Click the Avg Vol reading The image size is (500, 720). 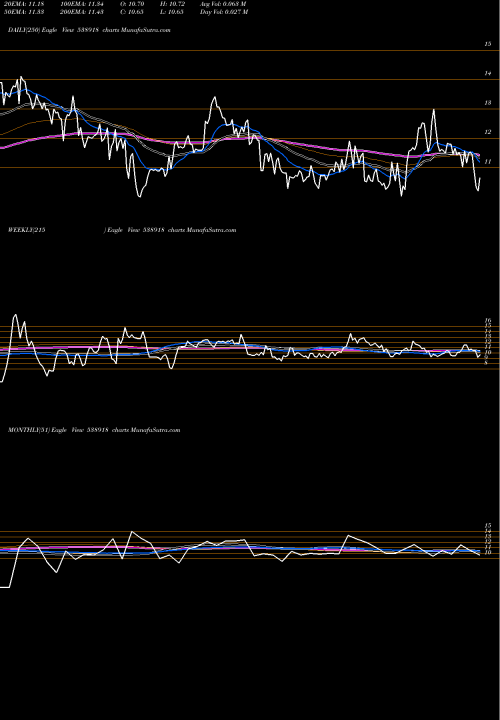click(x=223, y=4)
